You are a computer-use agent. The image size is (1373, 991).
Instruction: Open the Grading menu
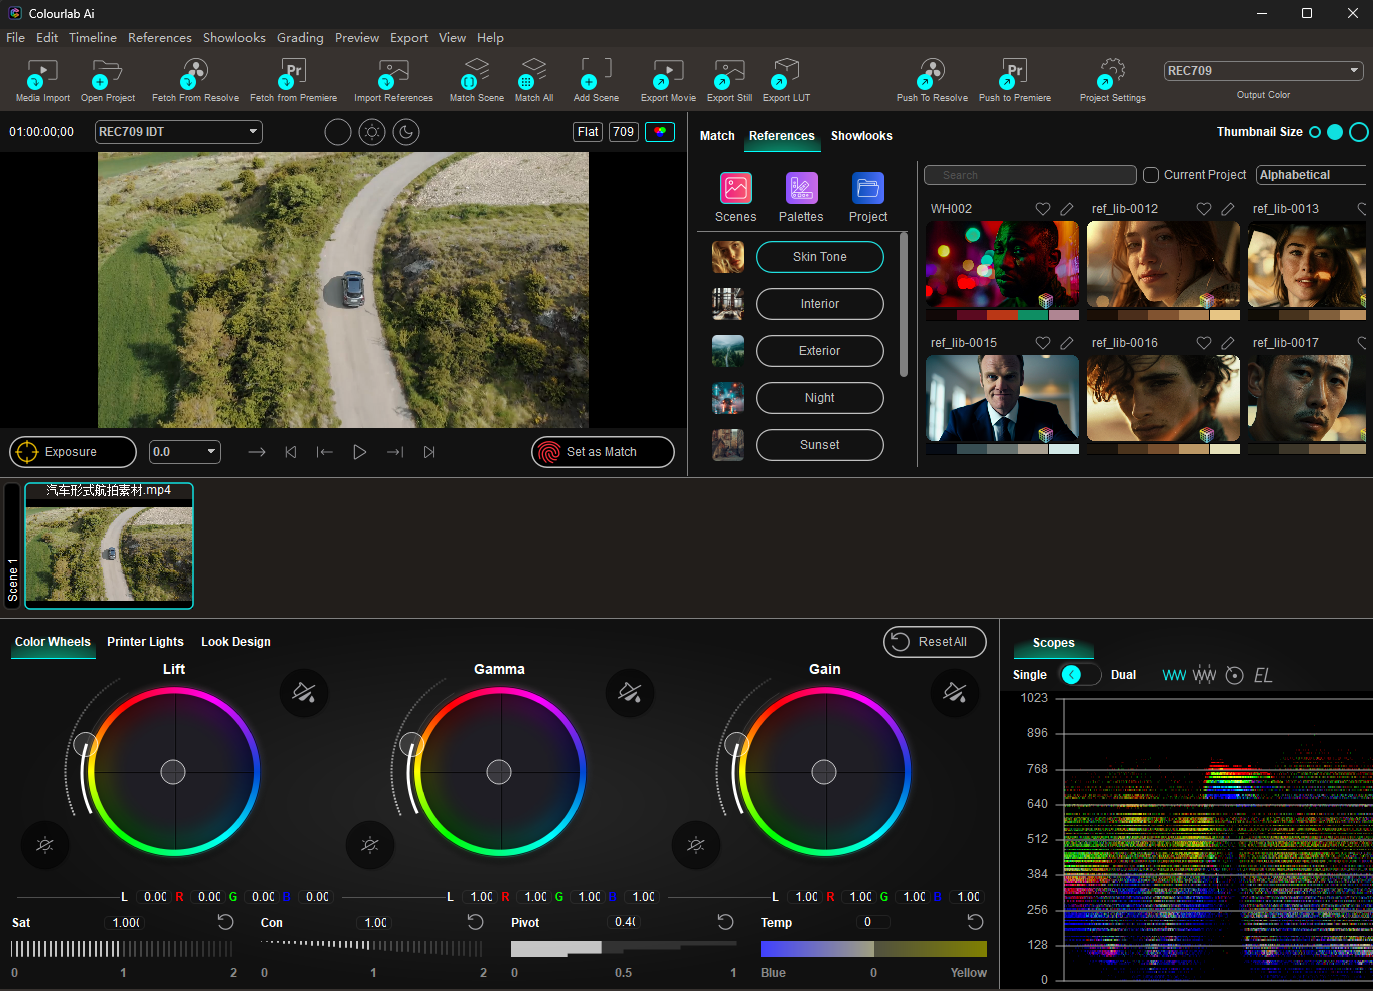(x=300, y=38)
